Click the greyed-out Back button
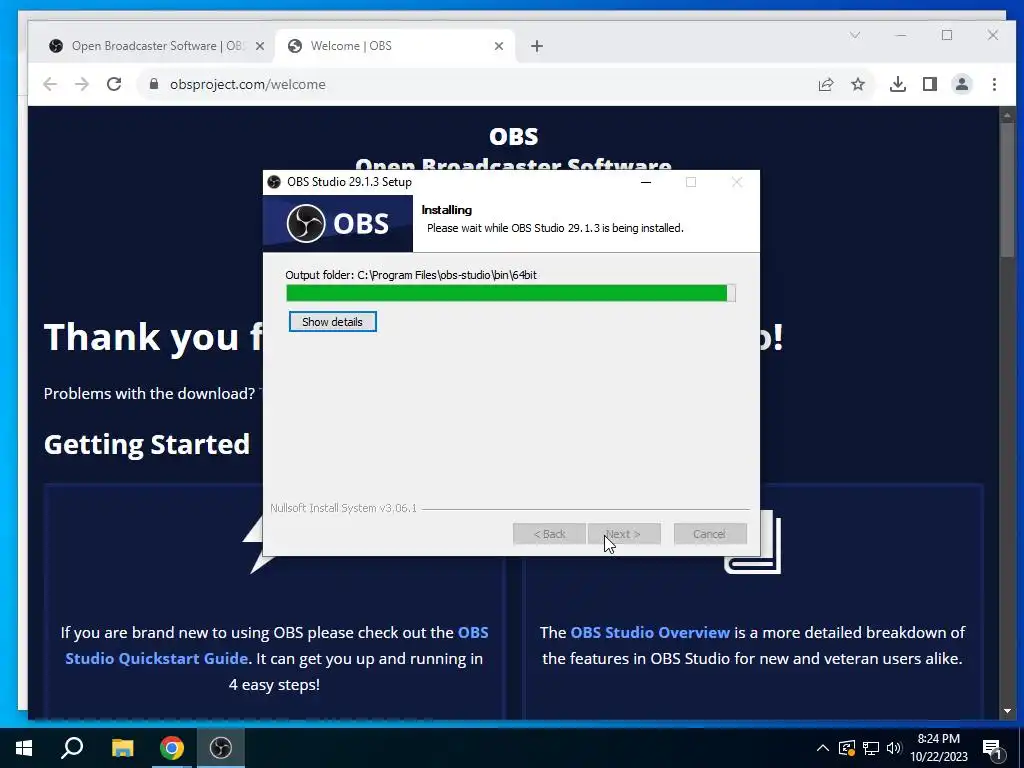 coord(549,534)
